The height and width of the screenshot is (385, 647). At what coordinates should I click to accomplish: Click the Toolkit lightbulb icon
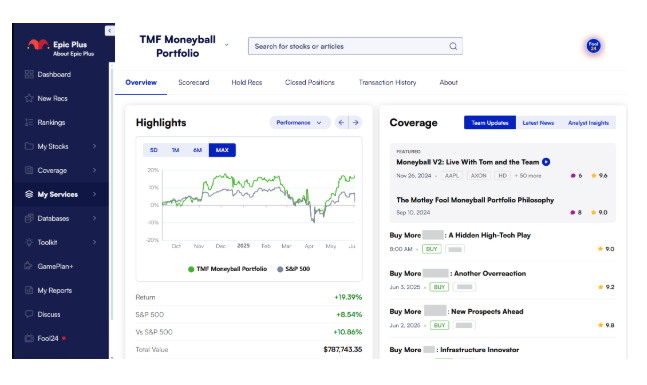29,242
